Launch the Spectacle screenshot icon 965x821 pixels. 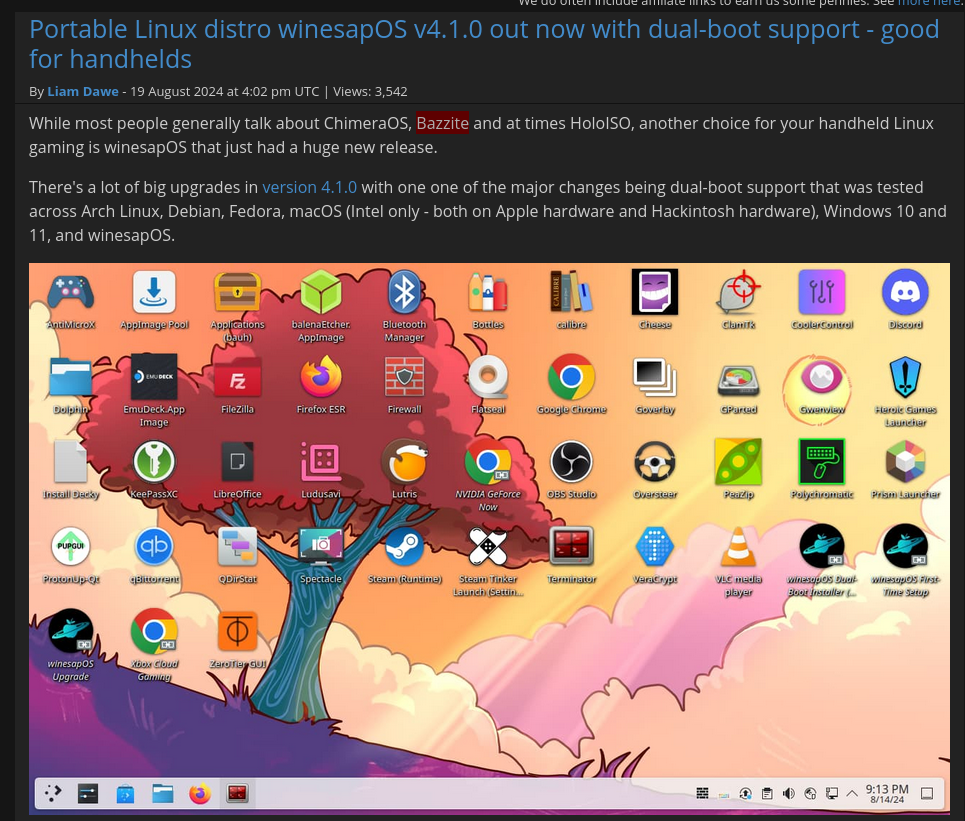click(321, 546)
